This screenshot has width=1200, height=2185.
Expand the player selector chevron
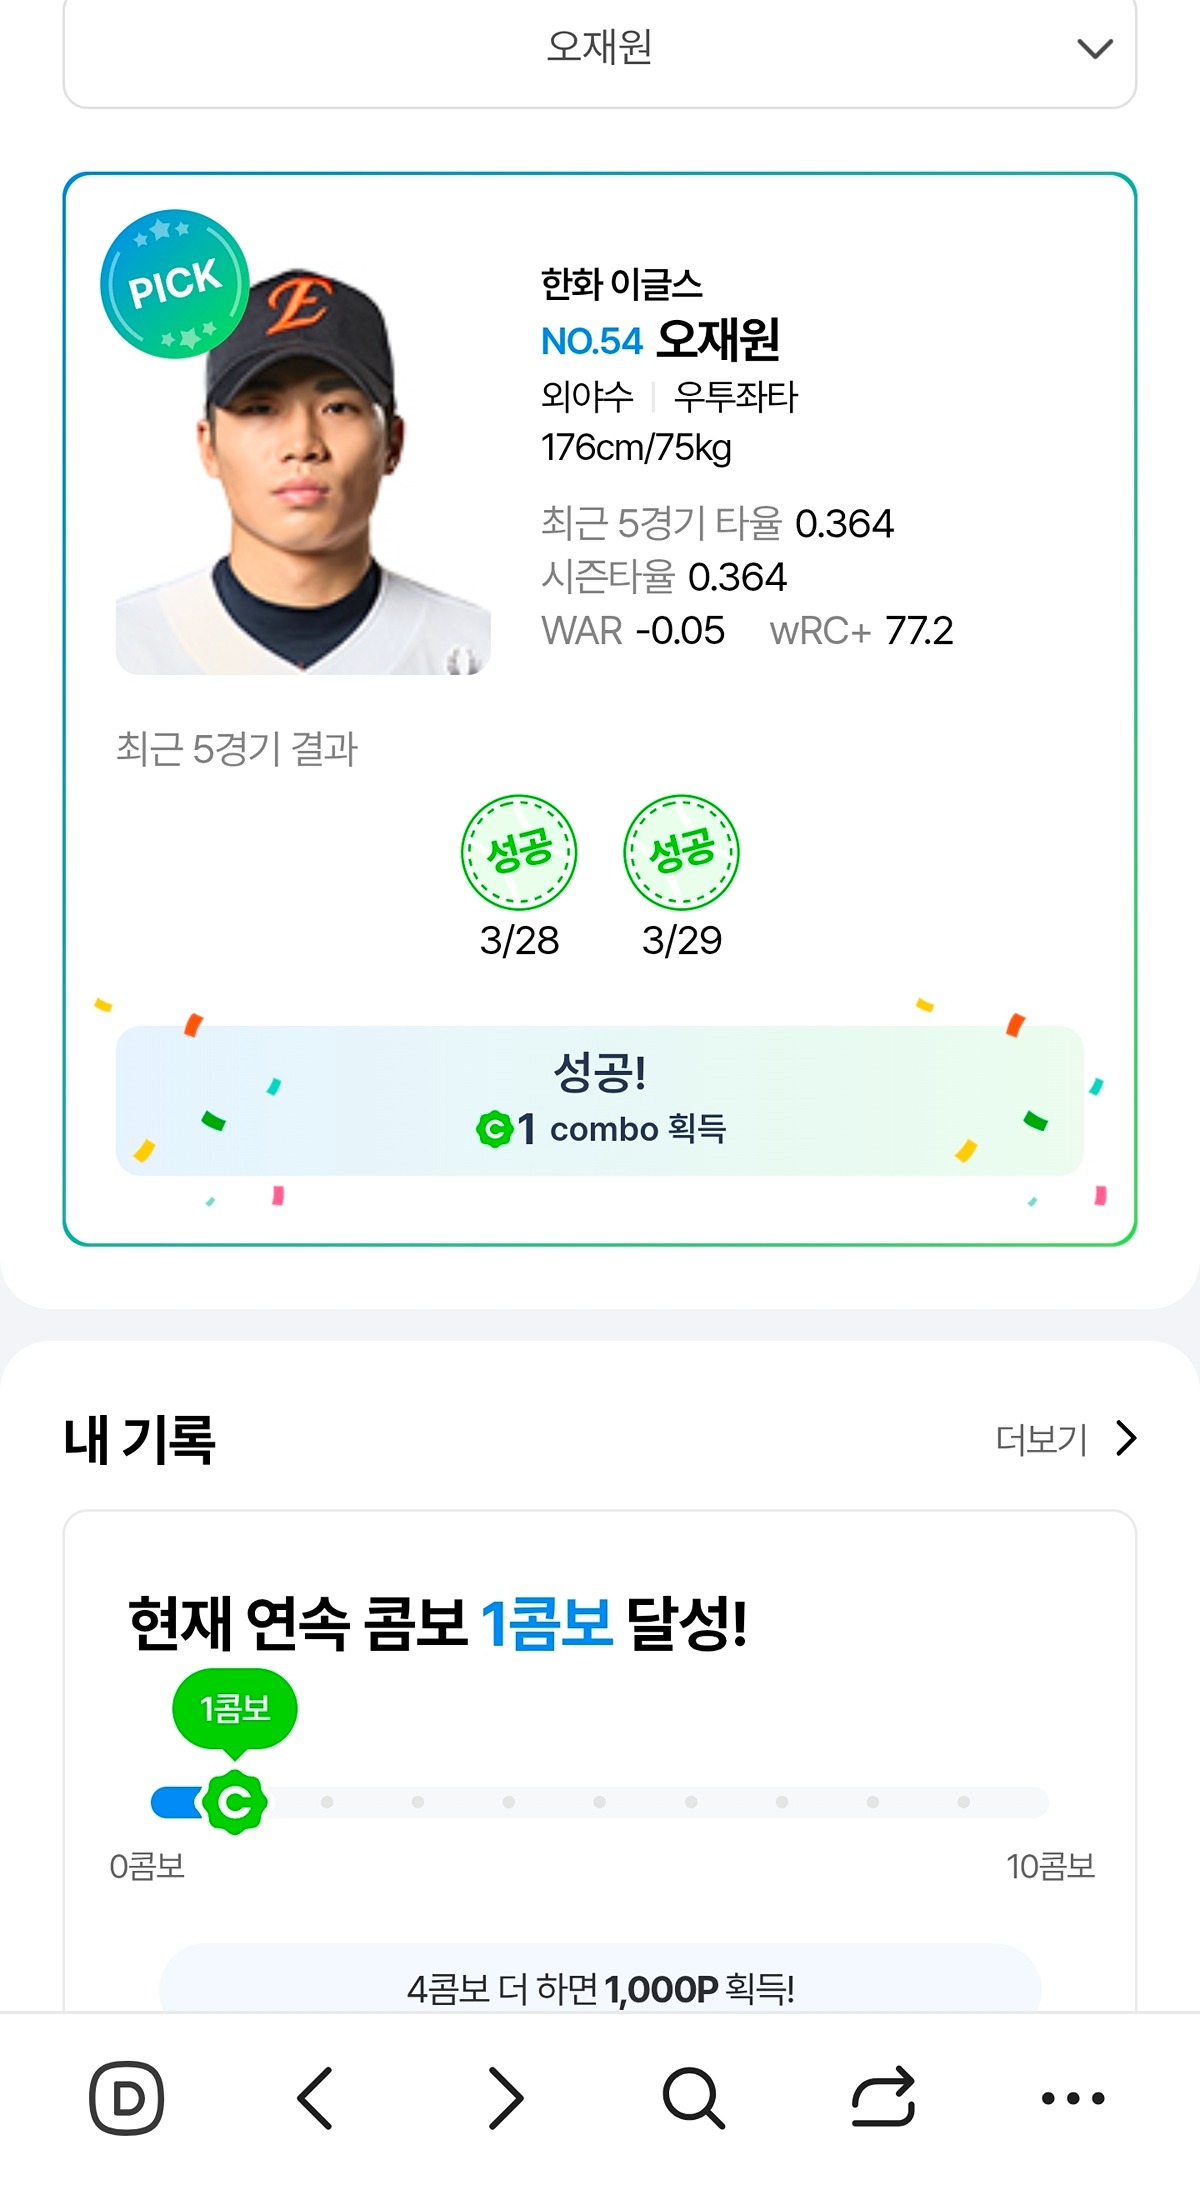coord(1095,48)
